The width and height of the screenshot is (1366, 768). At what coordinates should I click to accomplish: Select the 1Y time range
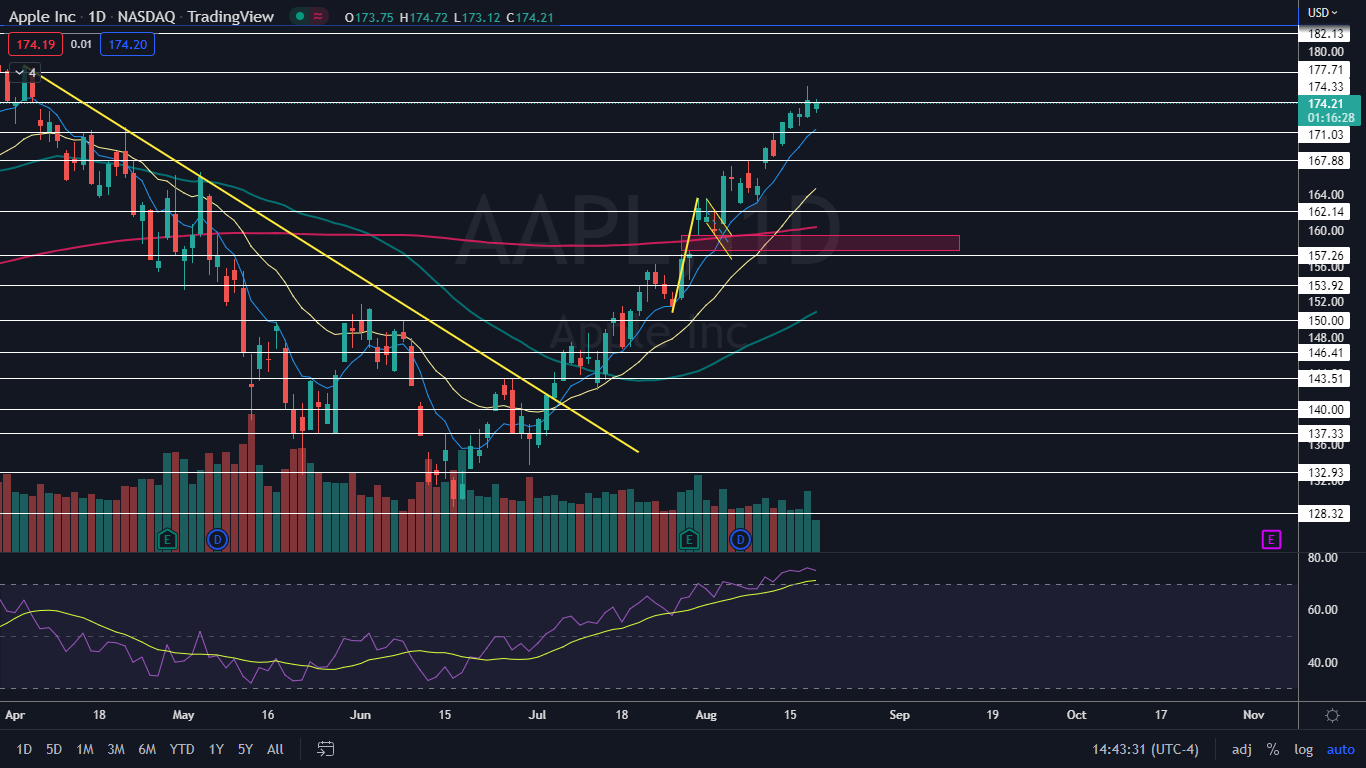coord(216,748)
